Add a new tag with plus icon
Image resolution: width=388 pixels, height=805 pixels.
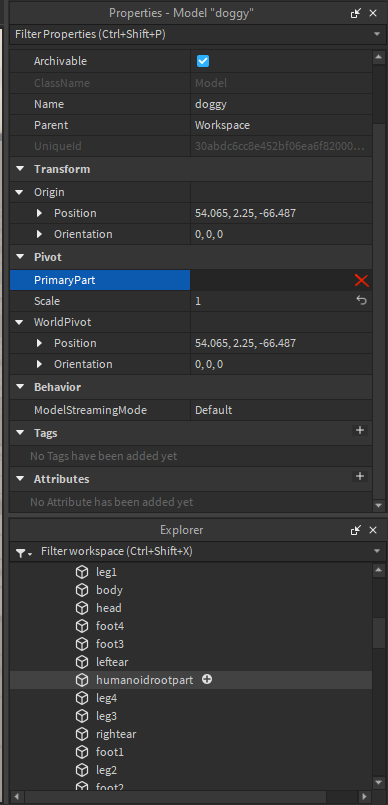tap(360, 430)
